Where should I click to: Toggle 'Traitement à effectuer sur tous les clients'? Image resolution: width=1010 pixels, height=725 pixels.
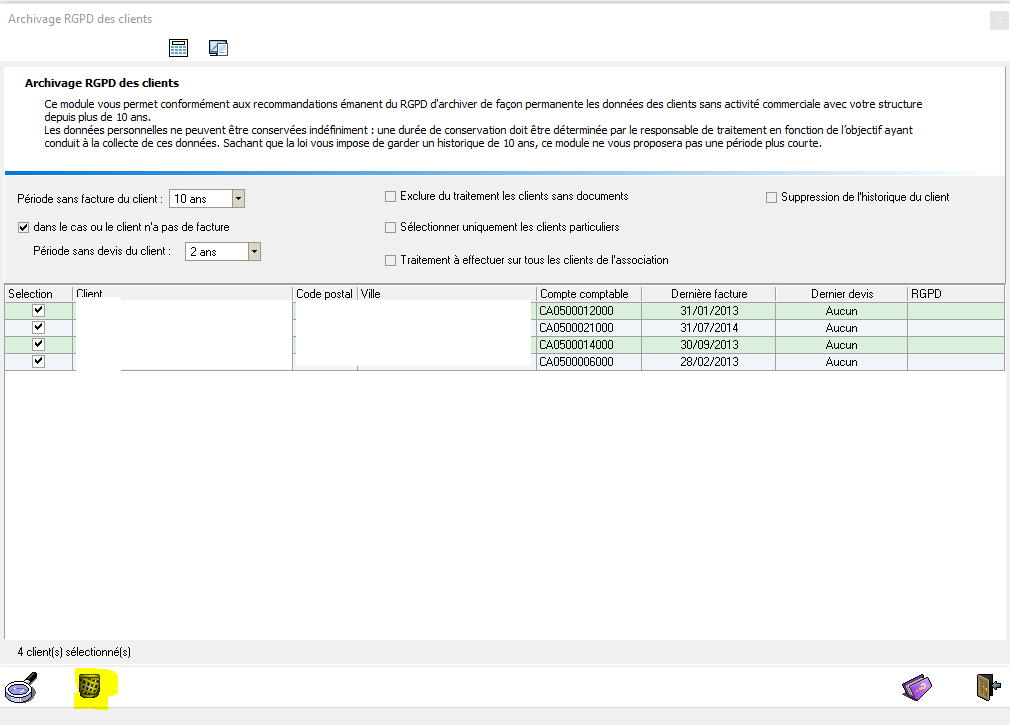pyautogui.click(x=391, y=261)
